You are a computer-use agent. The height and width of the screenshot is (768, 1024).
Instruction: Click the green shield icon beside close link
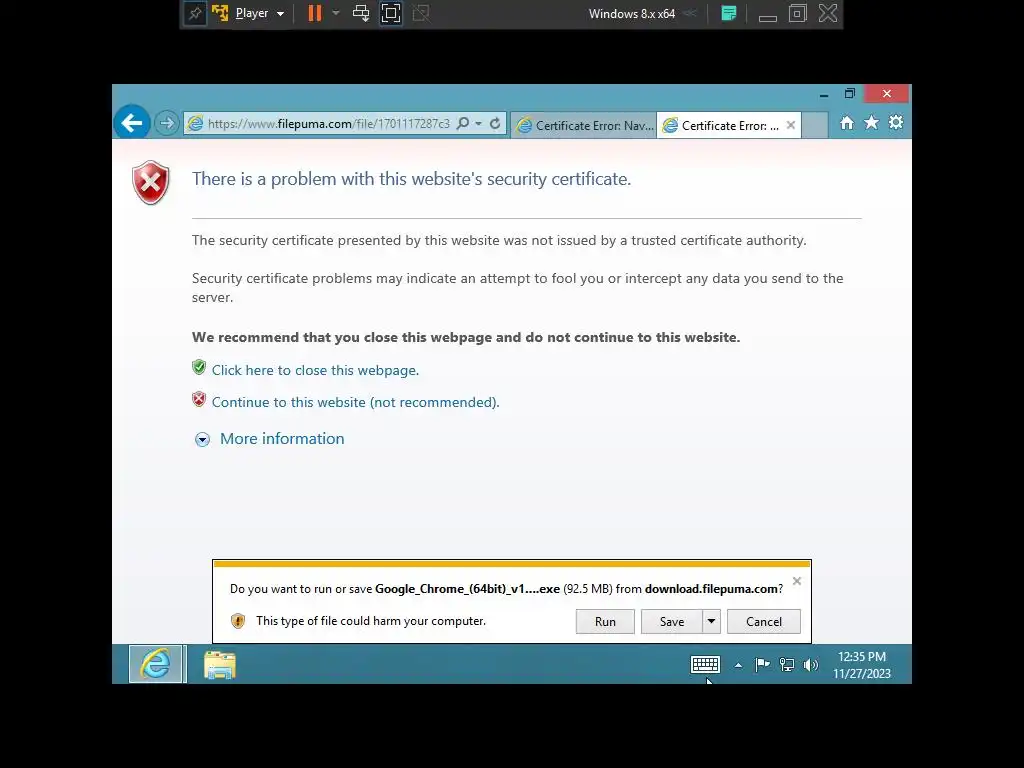click(x=199, y=368)
